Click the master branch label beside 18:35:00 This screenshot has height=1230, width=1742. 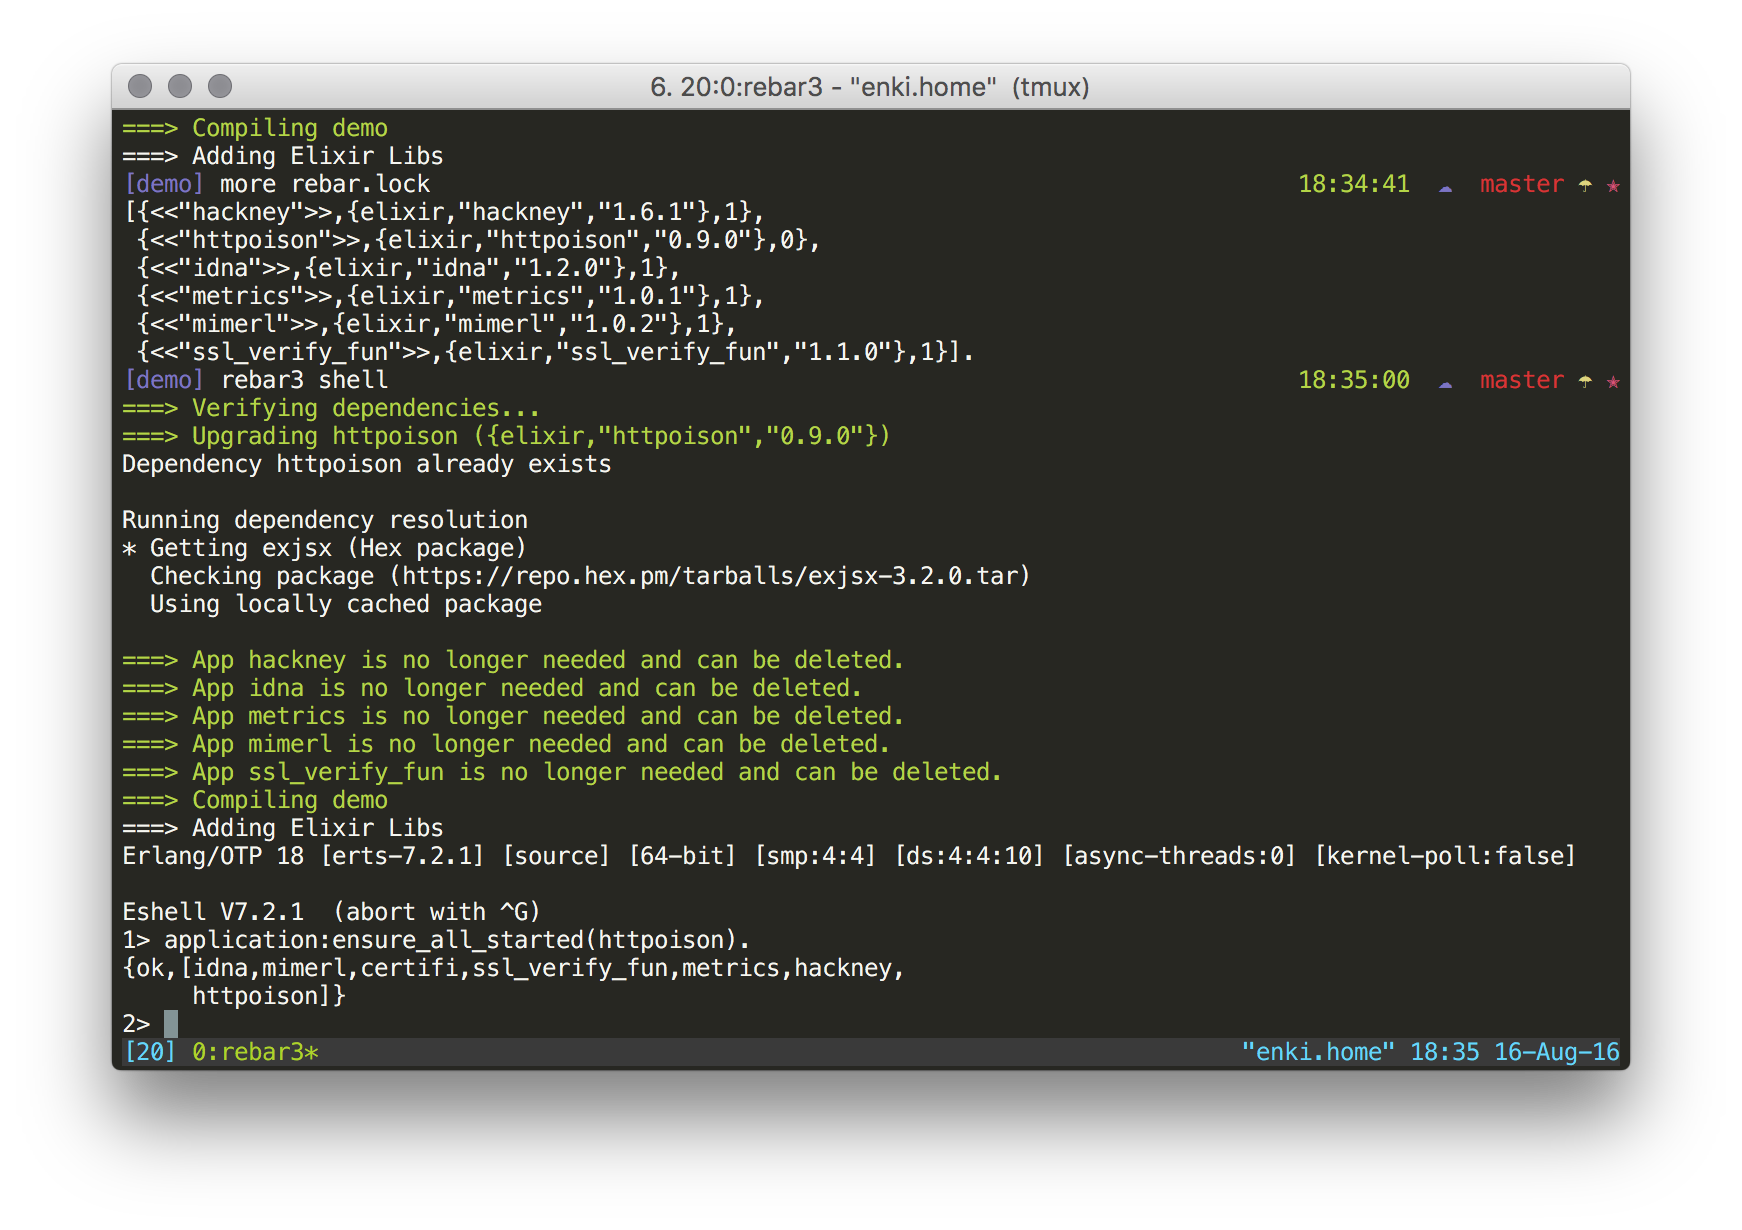[1522, 380]
